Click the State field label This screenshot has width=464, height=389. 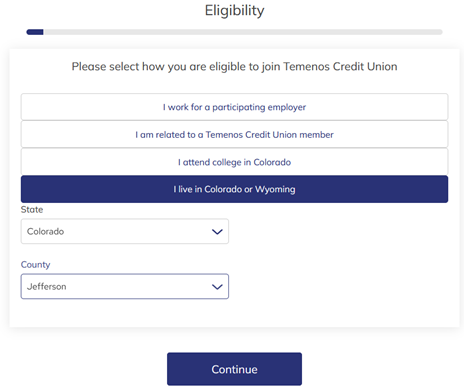coord(32,210)
